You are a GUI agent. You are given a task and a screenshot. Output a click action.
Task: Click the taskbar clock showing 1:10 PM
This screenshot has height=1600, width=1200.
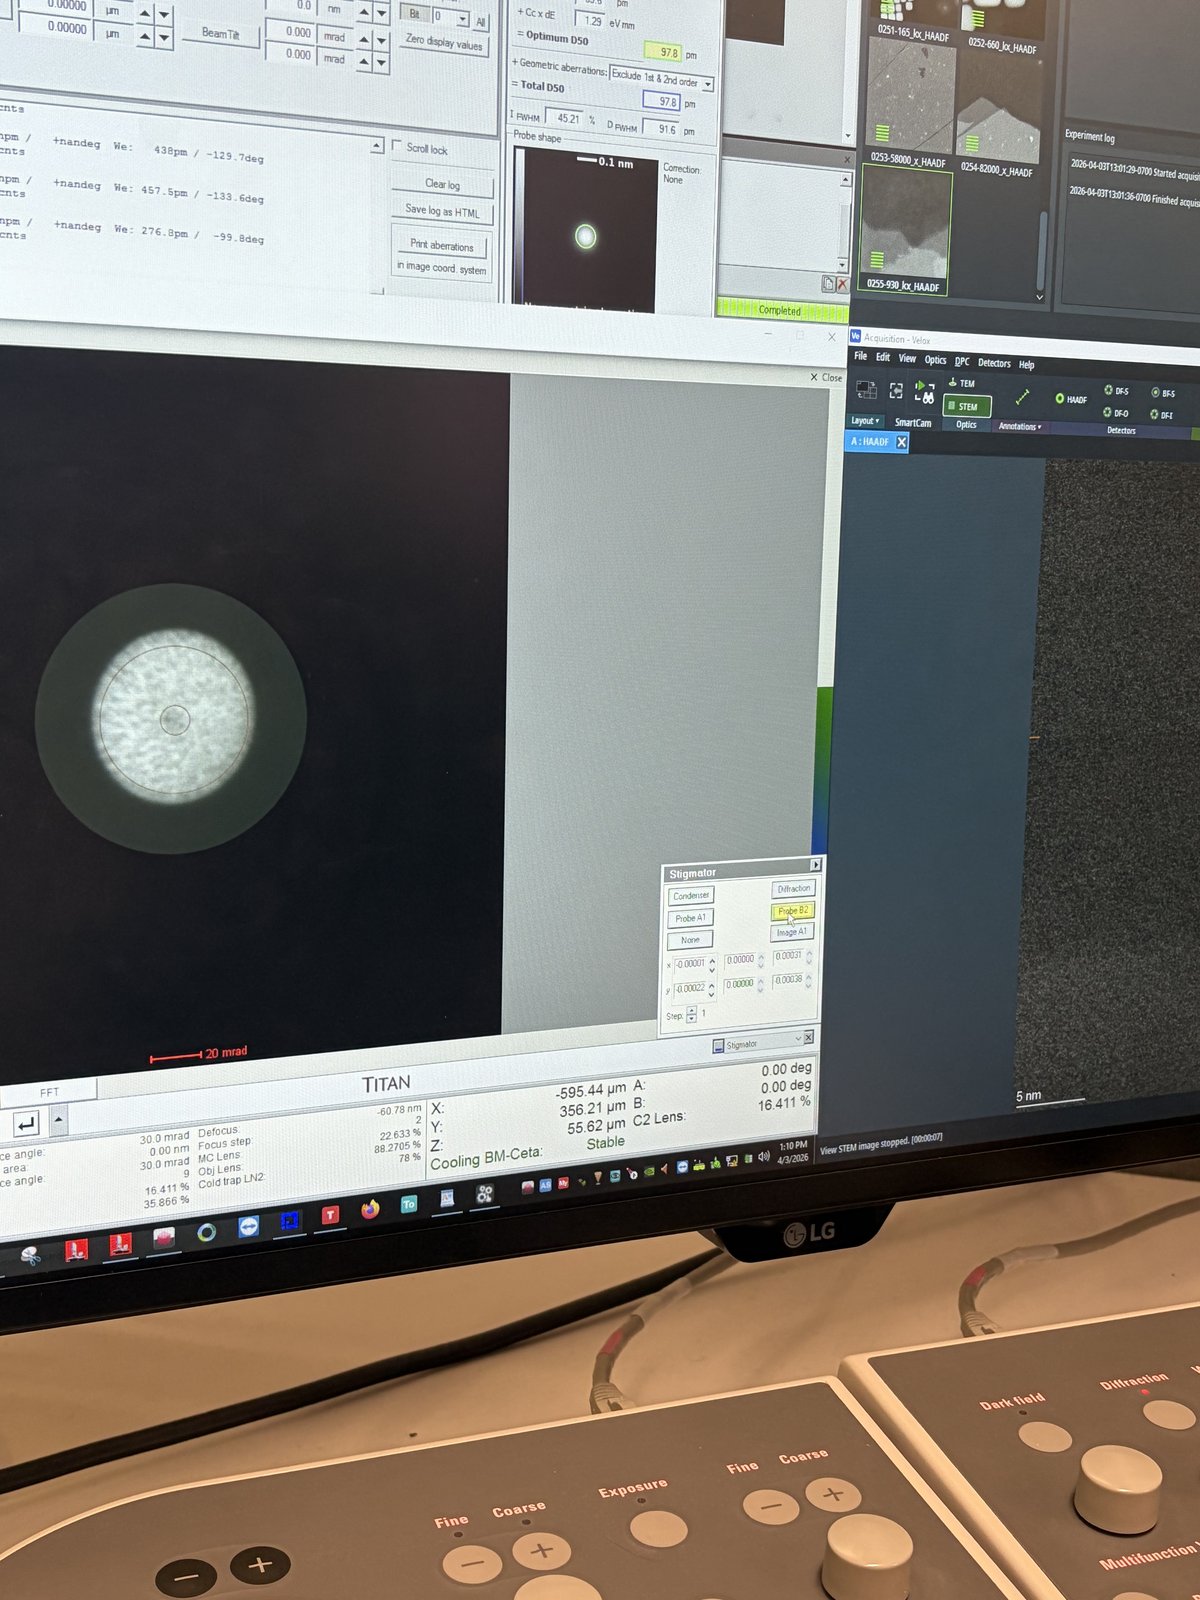point(792,1151)
